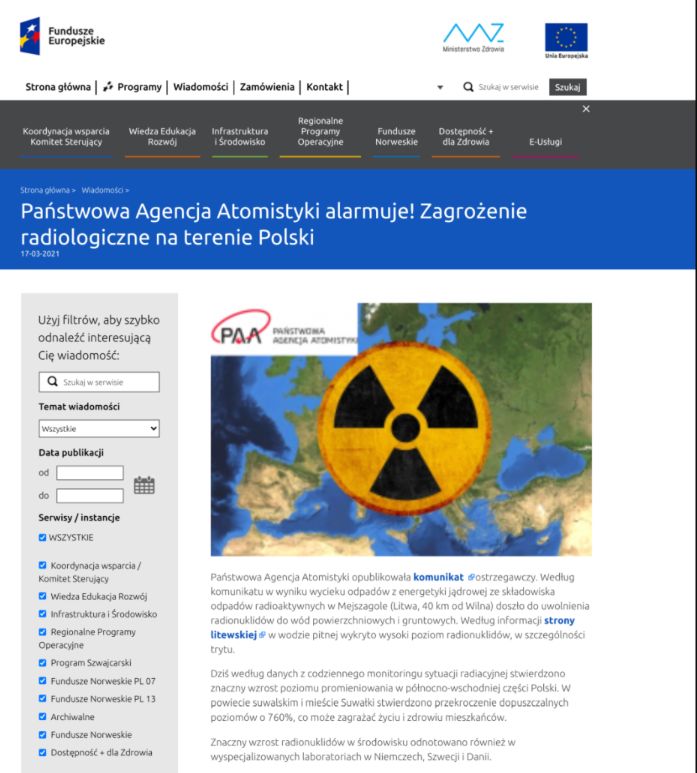Select Regionalne Programy Operacyjne tab

(x=320, y=131)
